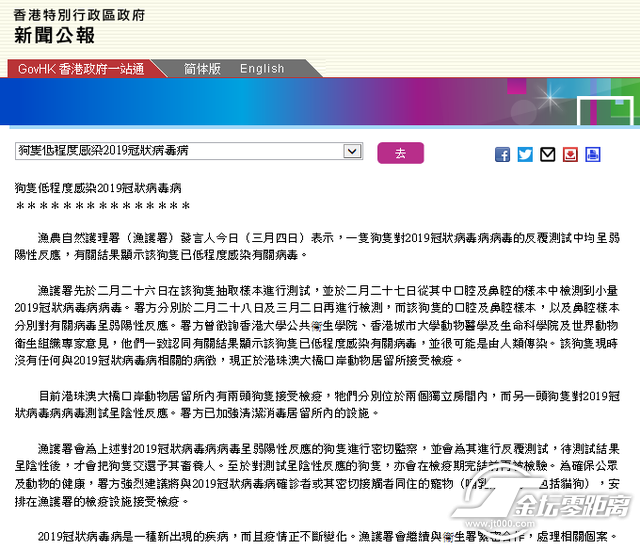Print page using blue printer icon
Viewport: 640px width, 549px height.
(592, 154)
